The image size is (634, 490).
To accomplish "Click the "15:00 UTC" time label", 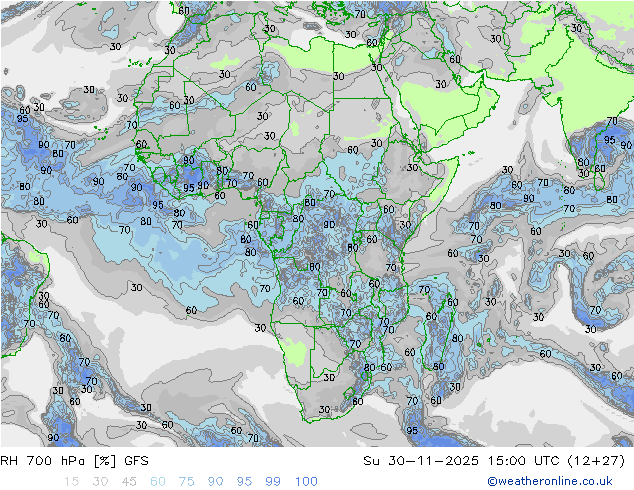I will click(x=524, y=460).
